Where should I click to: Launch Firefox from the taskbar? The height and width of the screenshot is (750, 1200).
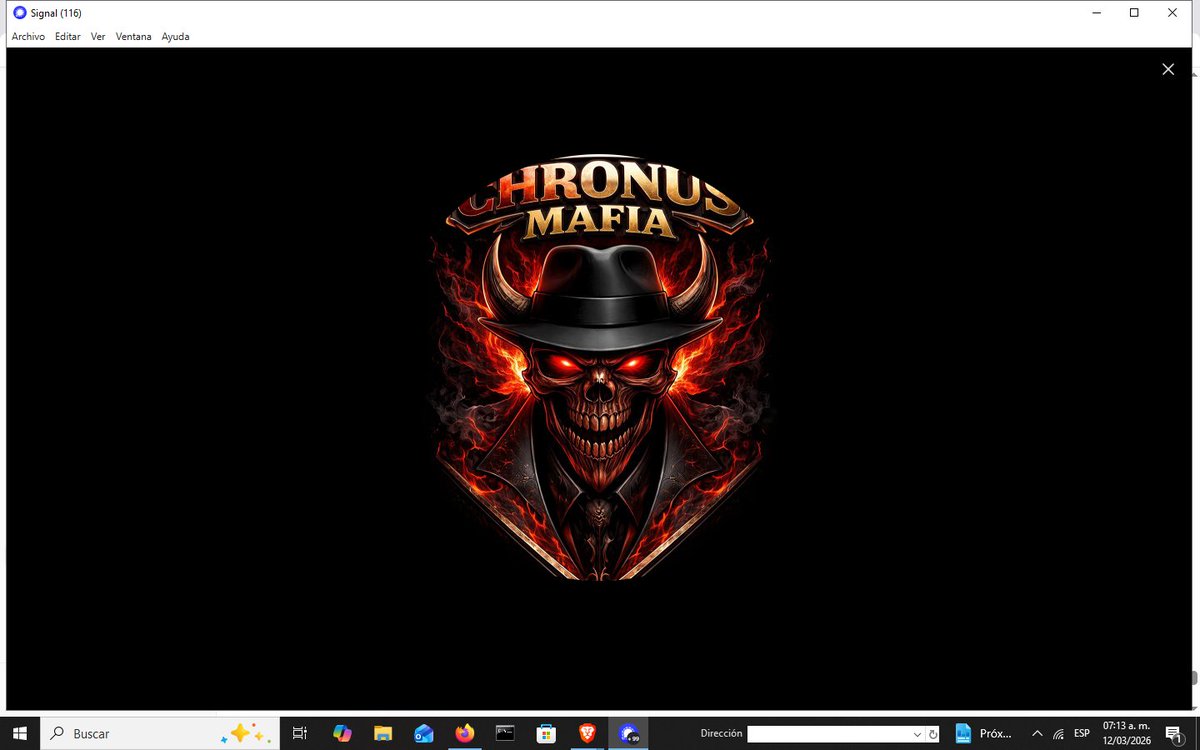pyautogui.click(x=465, y=733)
